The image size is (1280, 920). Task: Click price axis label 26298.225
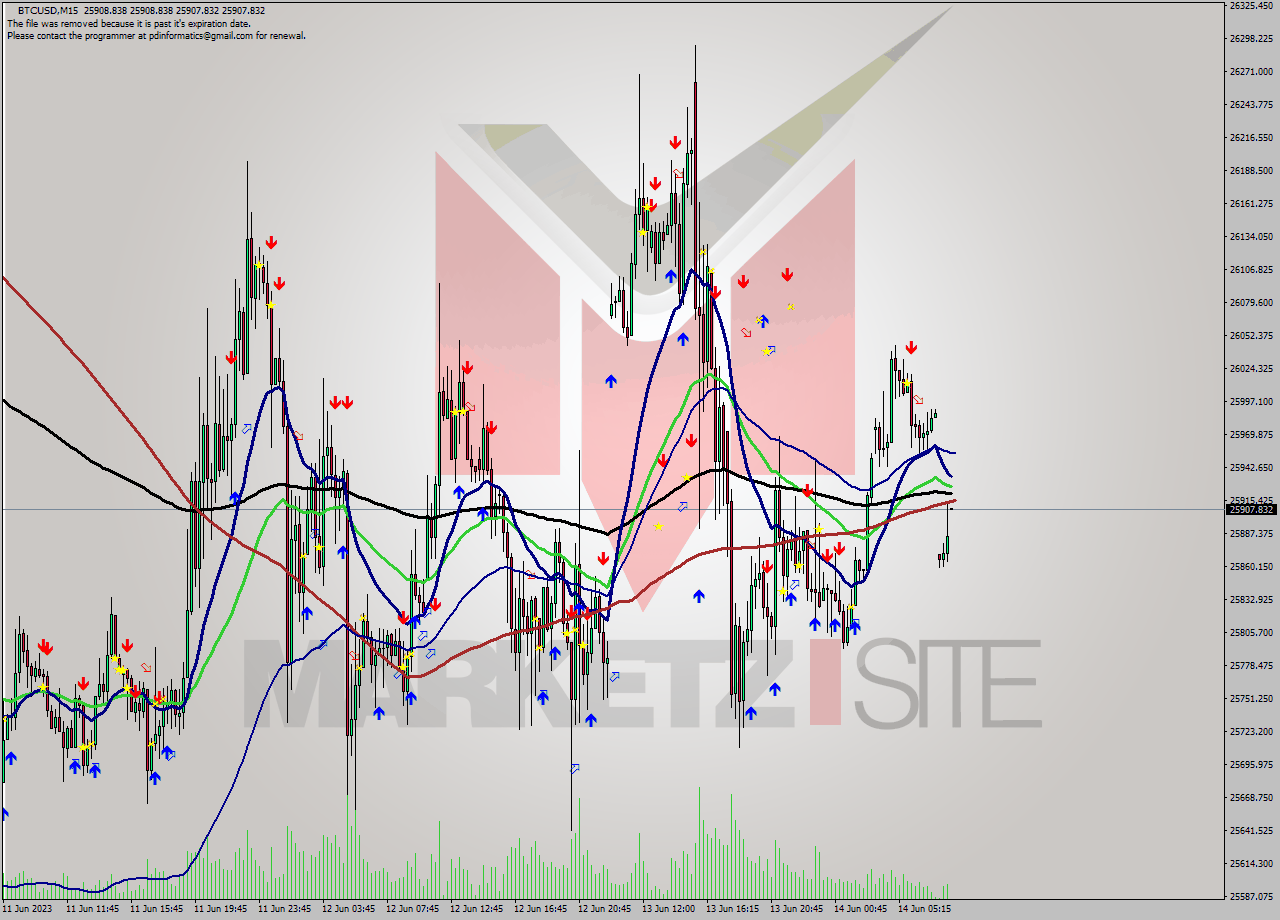[x=1251, y=39]
